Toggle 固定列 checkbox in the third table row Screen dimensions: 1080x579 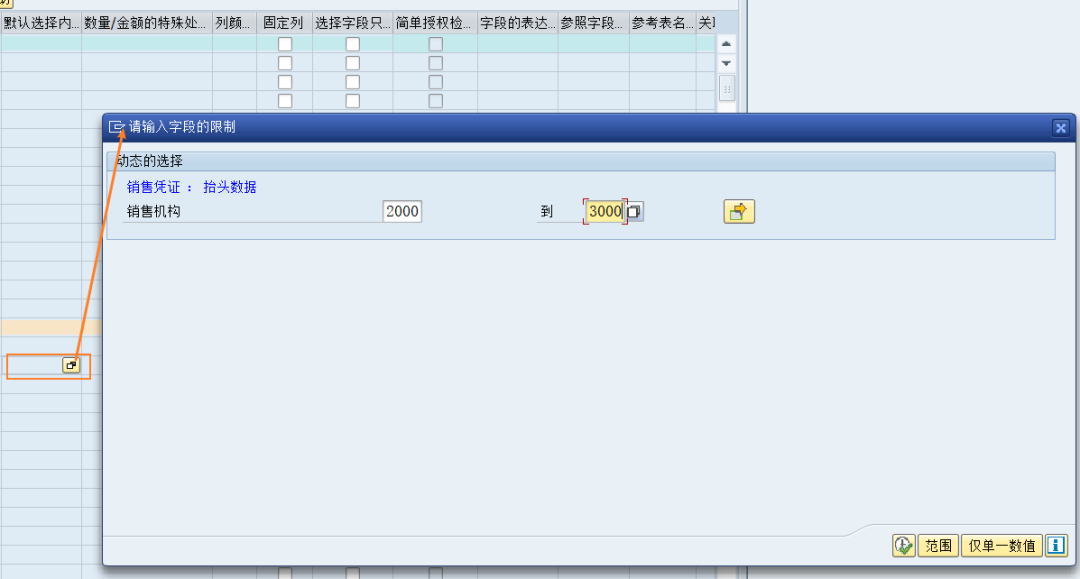click(284, 82)
